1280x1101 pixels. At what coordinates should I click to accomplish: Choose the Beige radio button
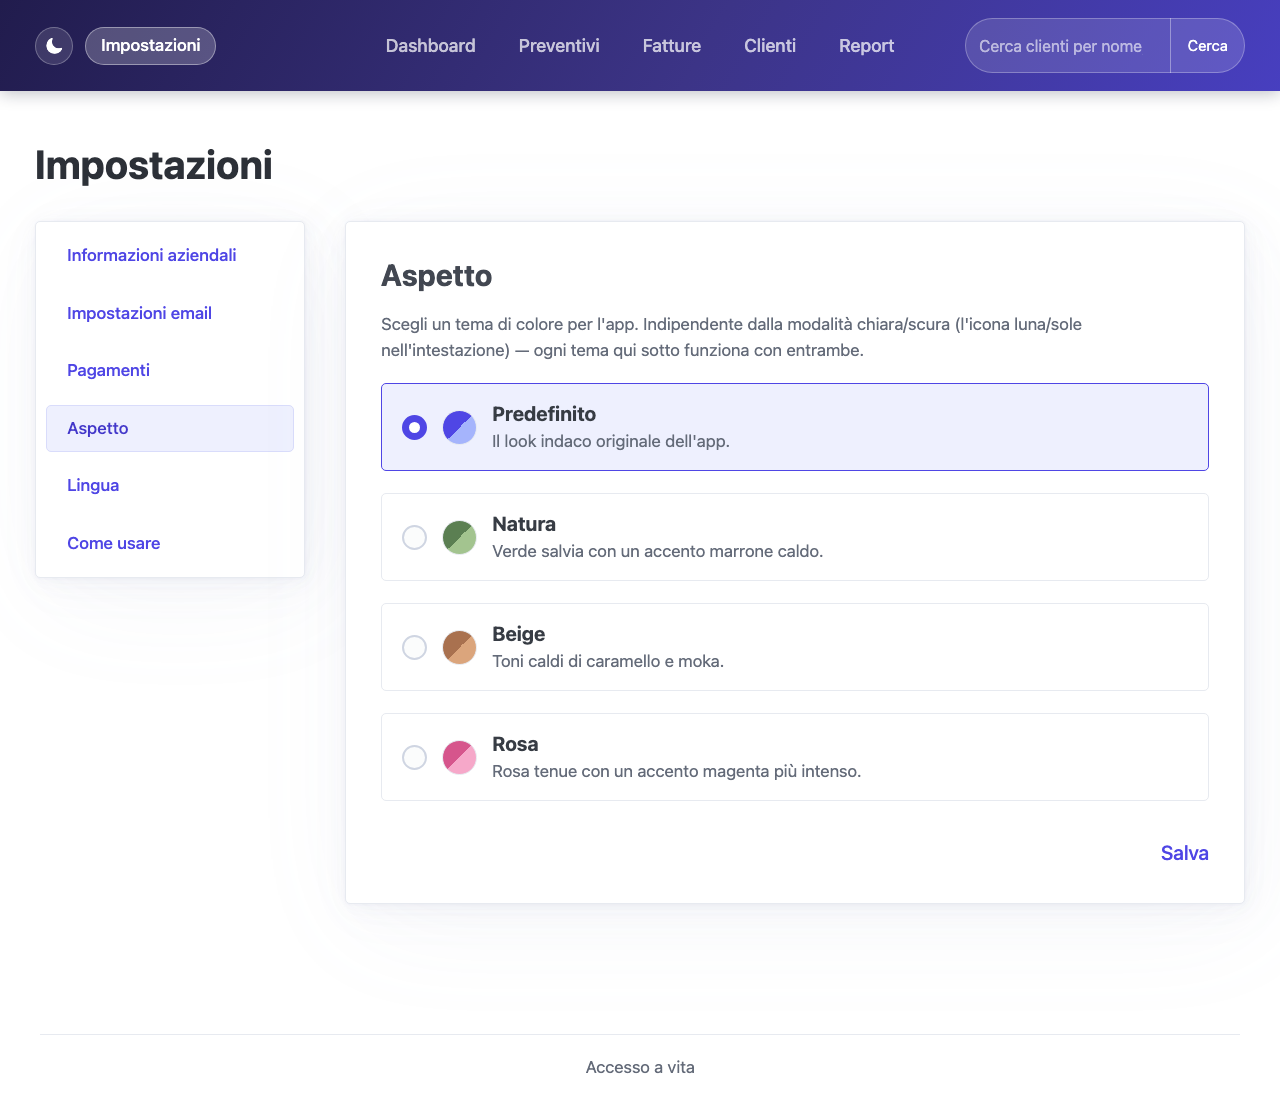414,647
